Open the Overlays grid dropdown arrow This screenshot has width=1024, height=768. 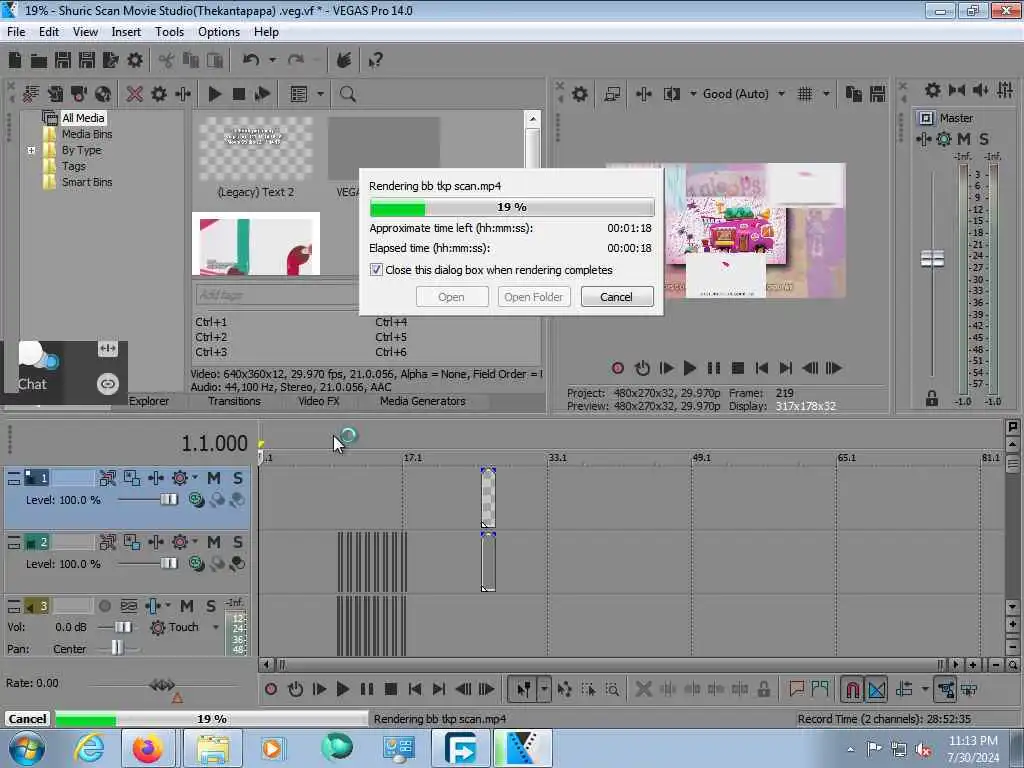click(826, 94)
